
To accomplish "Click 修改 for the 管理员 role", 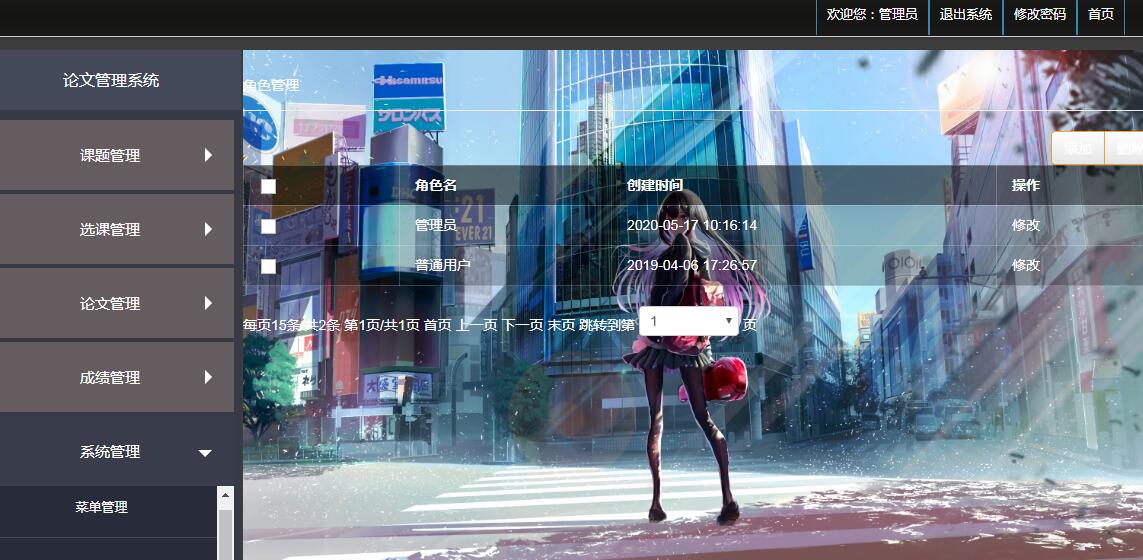I will 1026,225.
